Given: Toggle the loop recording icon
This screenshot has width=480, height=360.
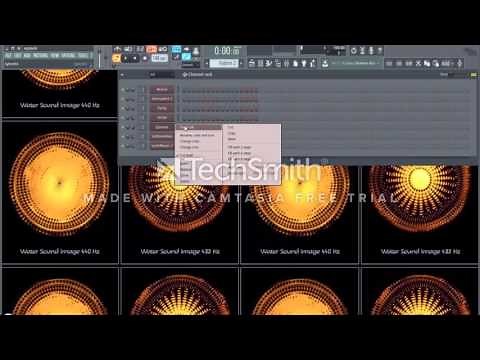Looking at the screenshot, I should pyautogui.click(x=163, y=49).
